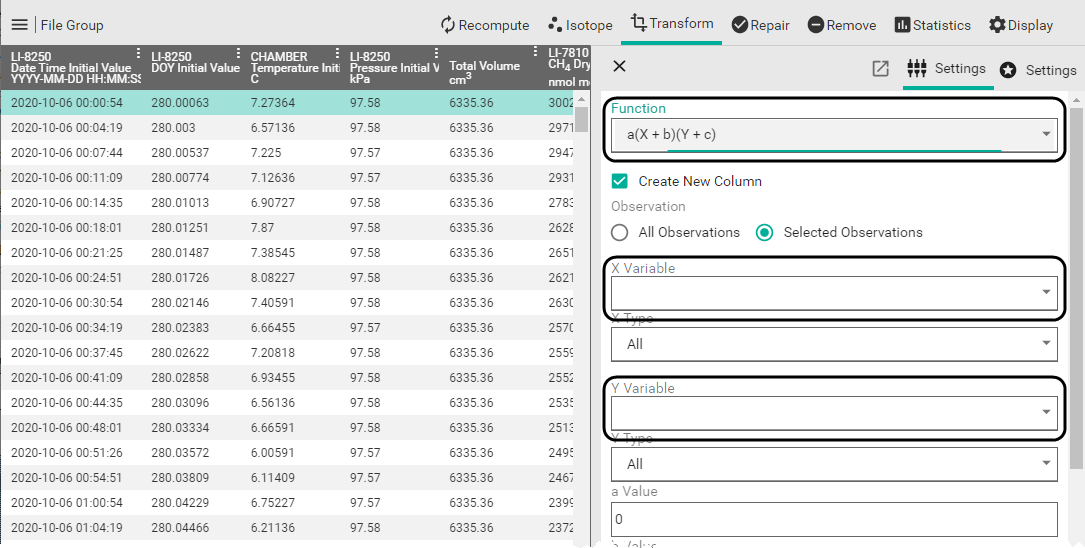This screenshot has height=548, width=1085.
Task: Click temperature cell 7.87
Action: tap(262, 228)
